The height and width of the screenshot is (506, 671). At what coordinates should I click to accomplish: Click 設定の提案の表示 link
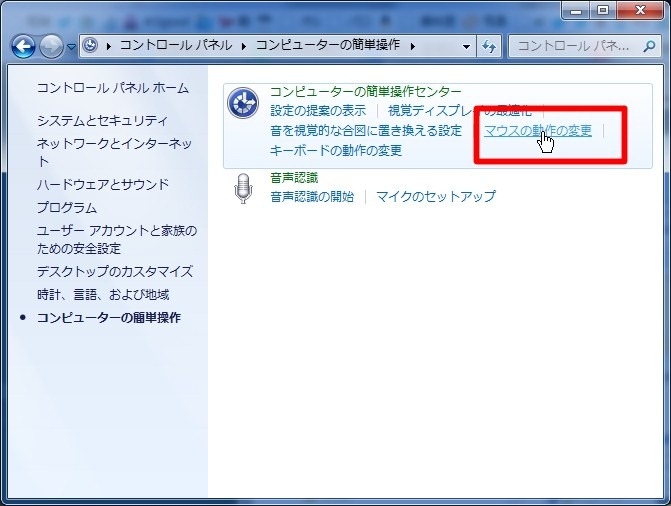tap(318, 111)
